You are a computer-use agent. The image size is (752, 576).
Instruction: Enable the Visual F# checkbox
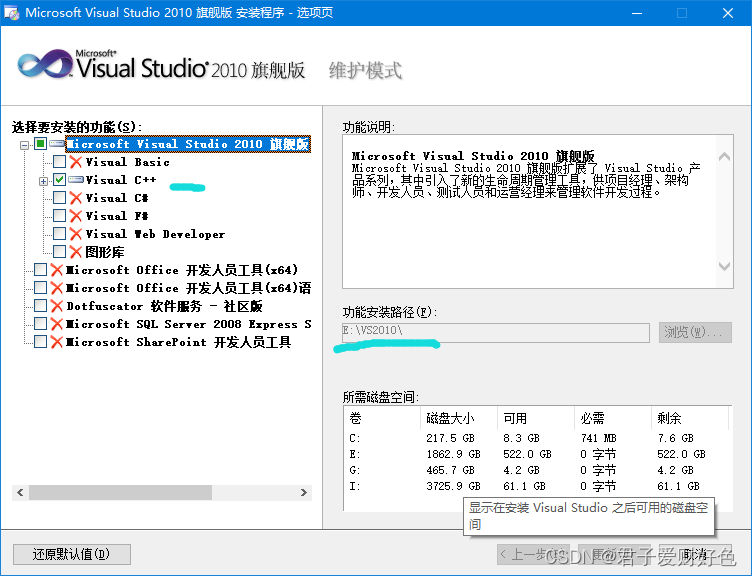pos(59,216)
